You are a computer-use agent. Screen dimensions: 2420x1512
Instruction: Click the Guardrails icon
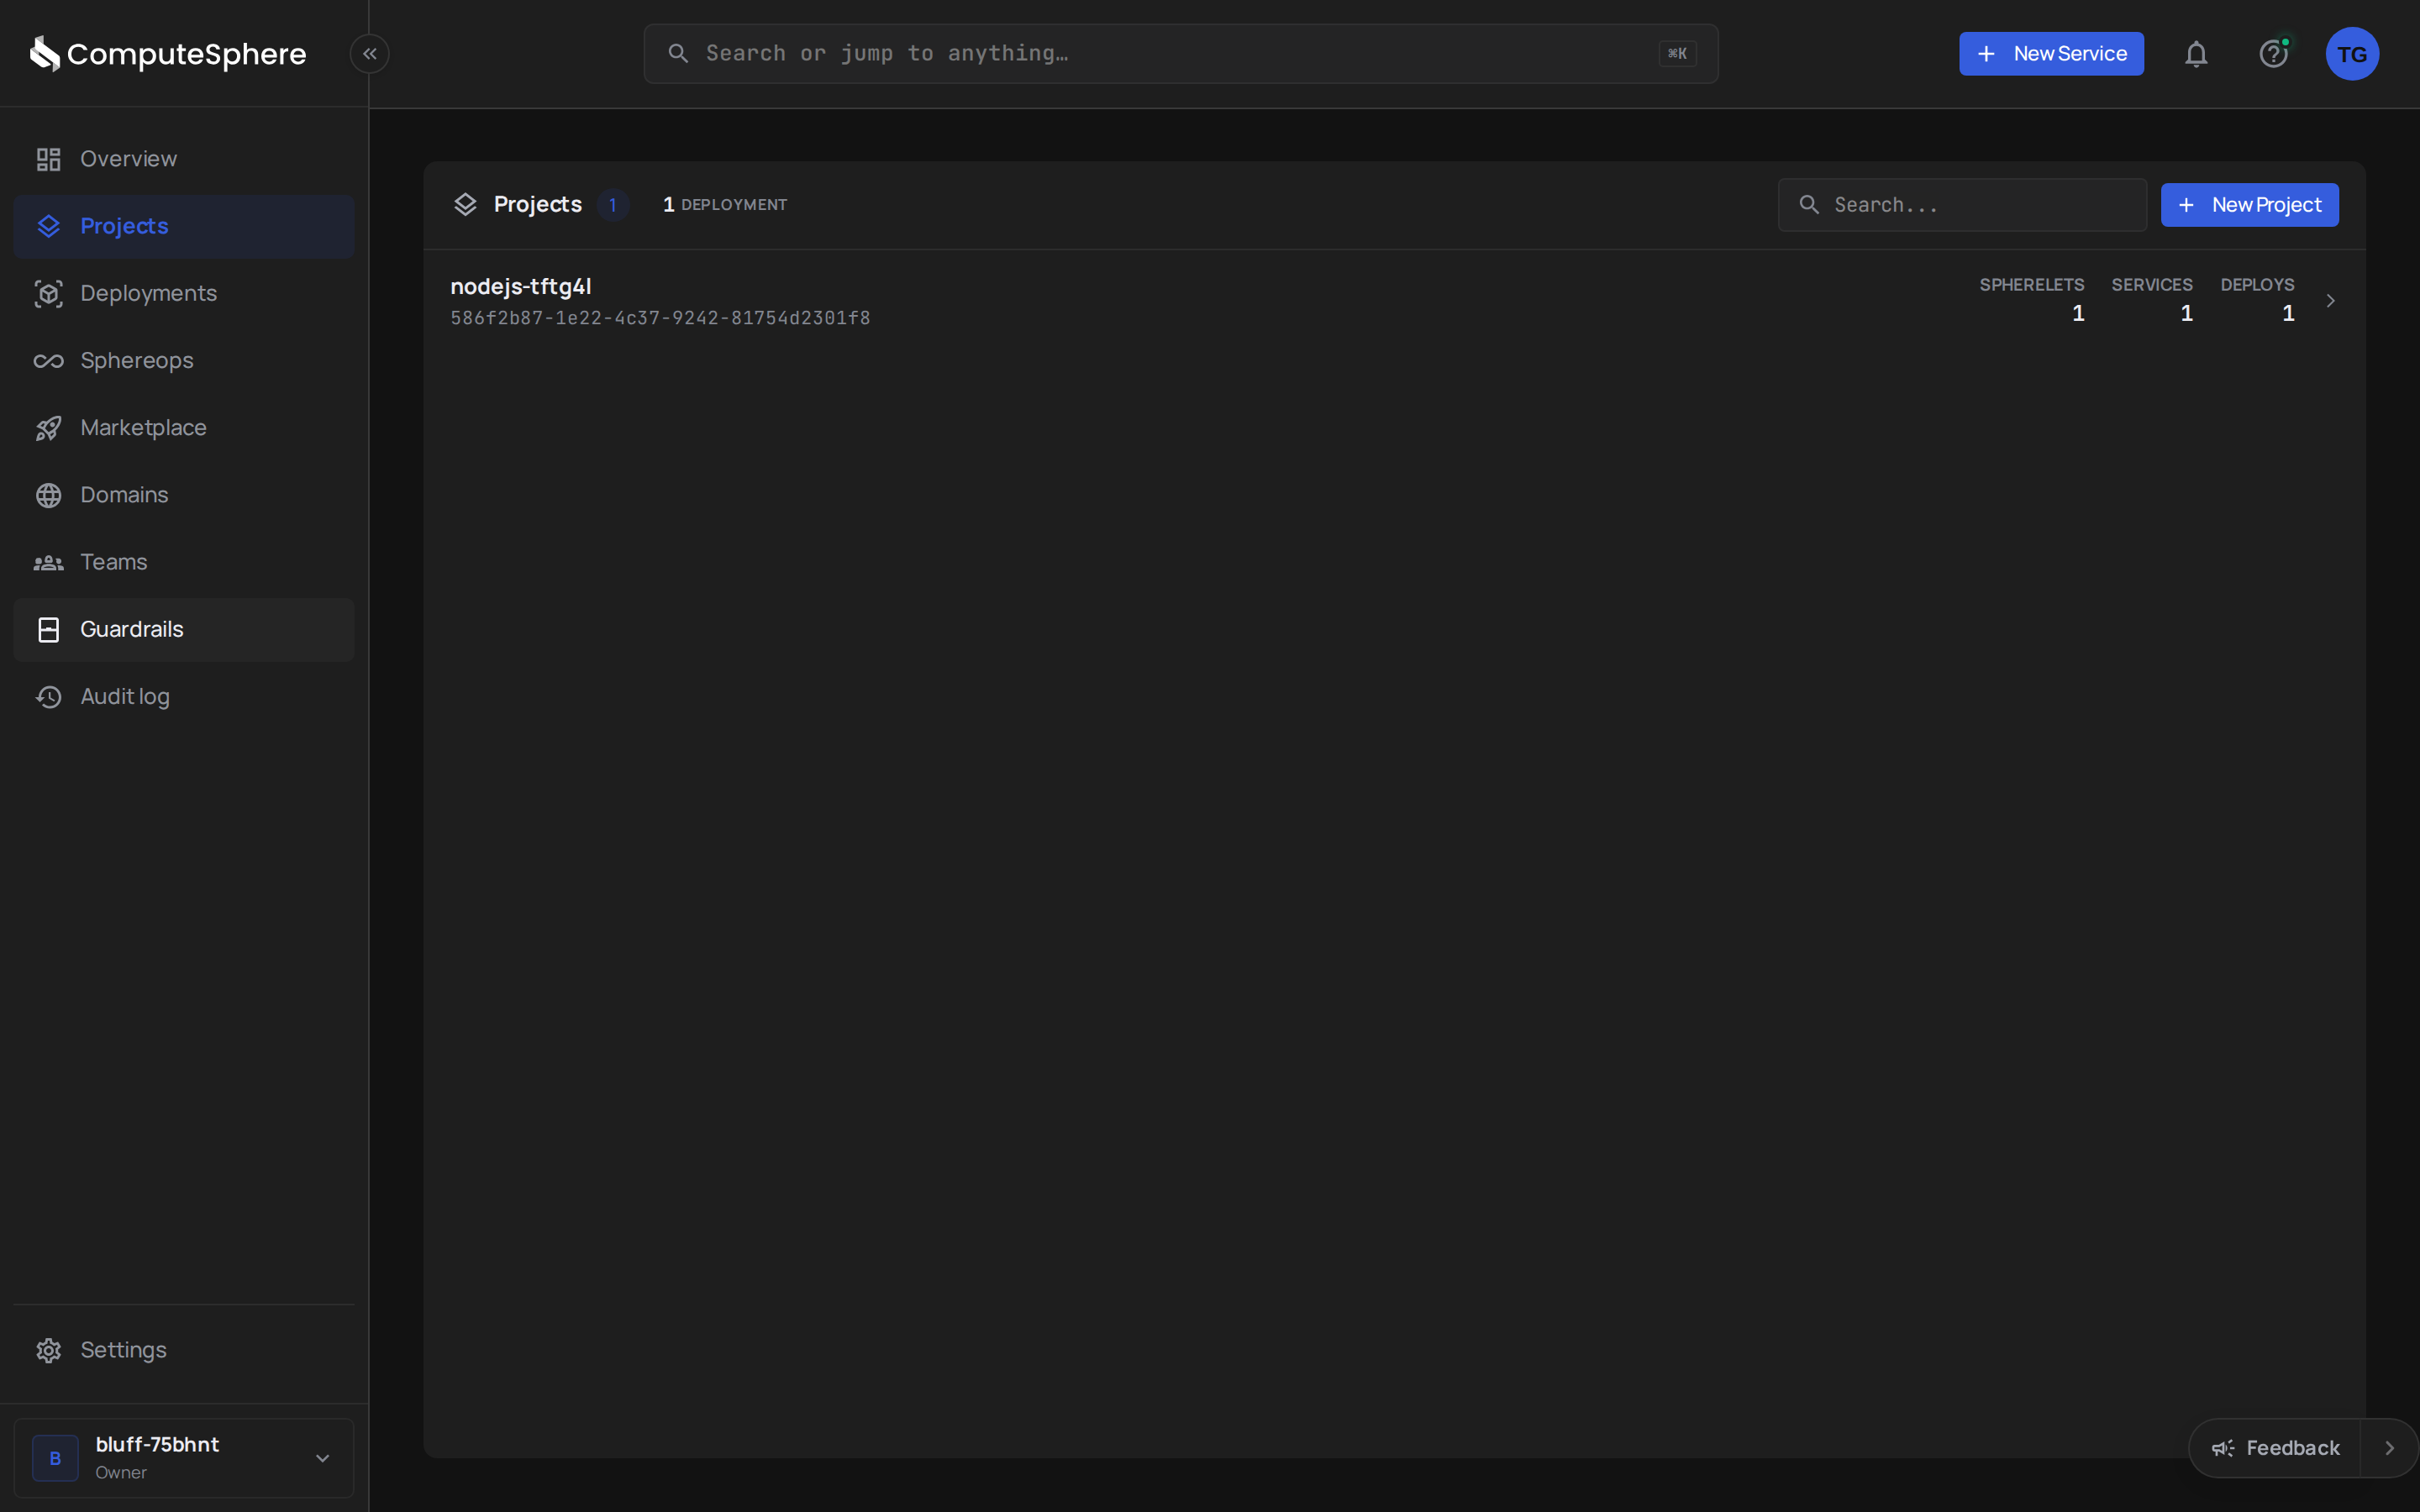(x=49, y=629)
